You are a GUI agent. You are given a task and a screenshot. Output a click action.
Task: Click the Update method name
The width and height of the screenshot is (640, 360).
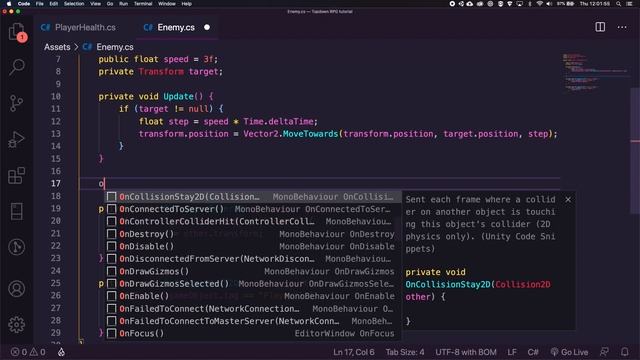click(178, 96)
